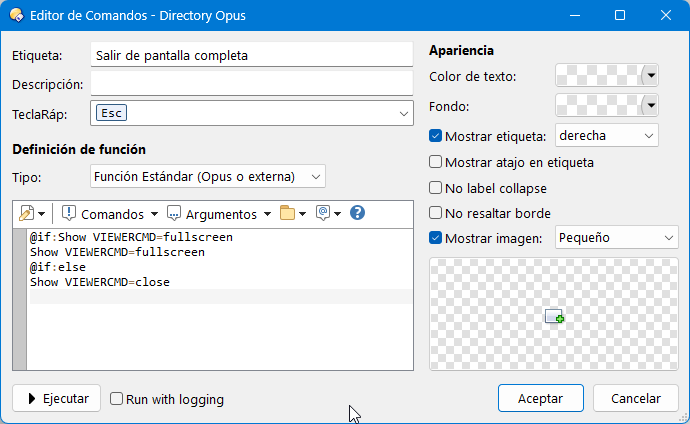Click the Aceptar button
The width and height of the screenshot is (690, 424).
point(541,398)
